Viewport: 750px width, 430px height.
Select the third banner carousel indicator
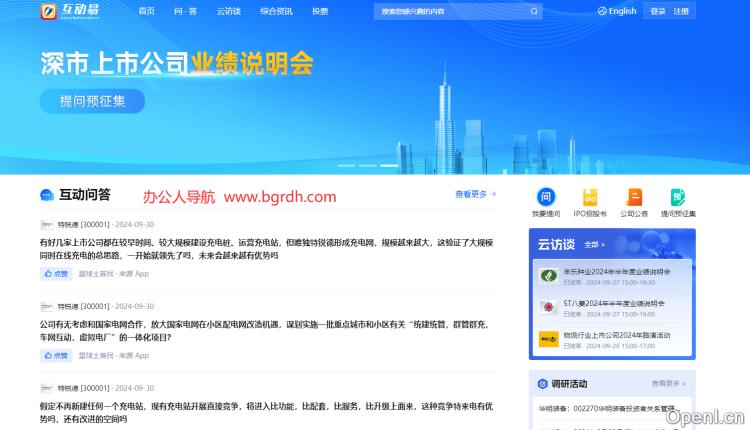coord(389,165)
